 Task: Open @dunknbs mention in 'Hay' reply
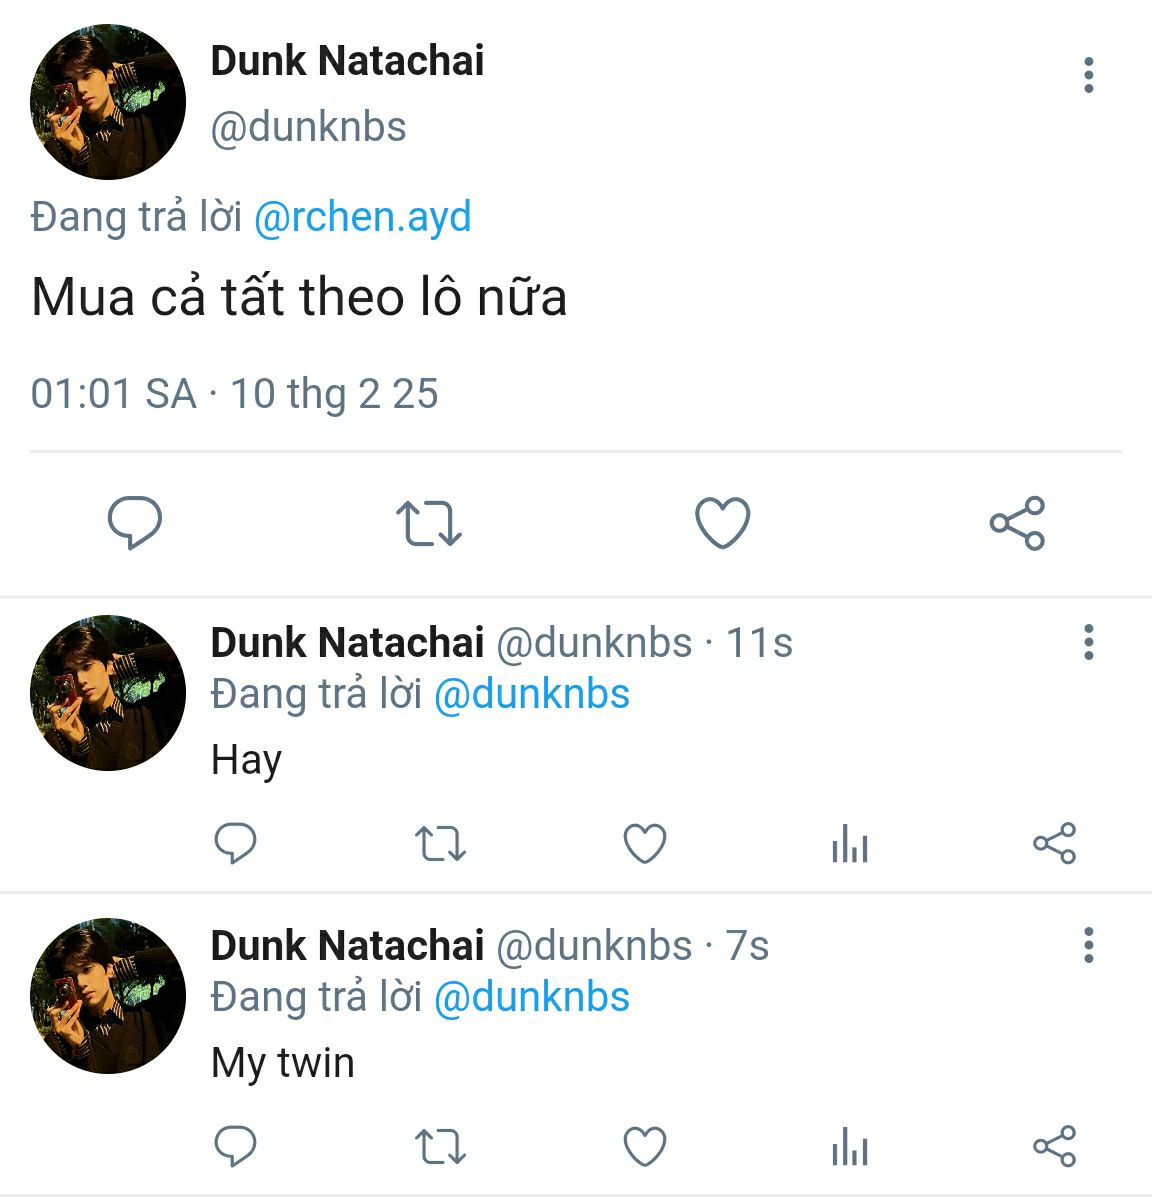click(532, 694)
